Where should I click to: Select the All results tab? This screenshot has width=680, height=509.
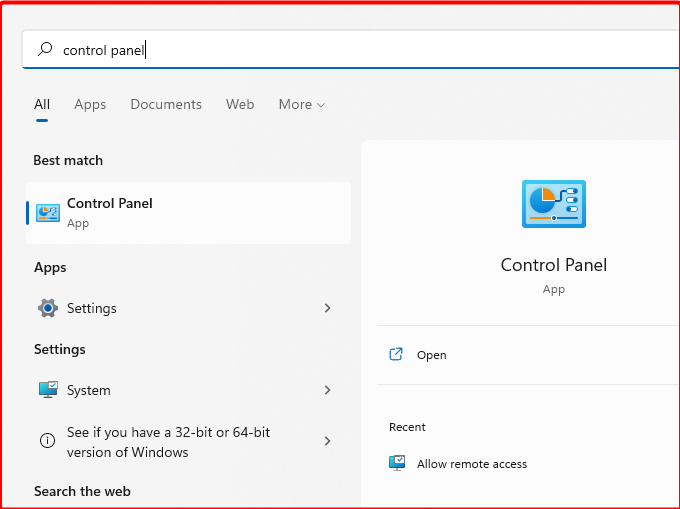click(42, 104)
